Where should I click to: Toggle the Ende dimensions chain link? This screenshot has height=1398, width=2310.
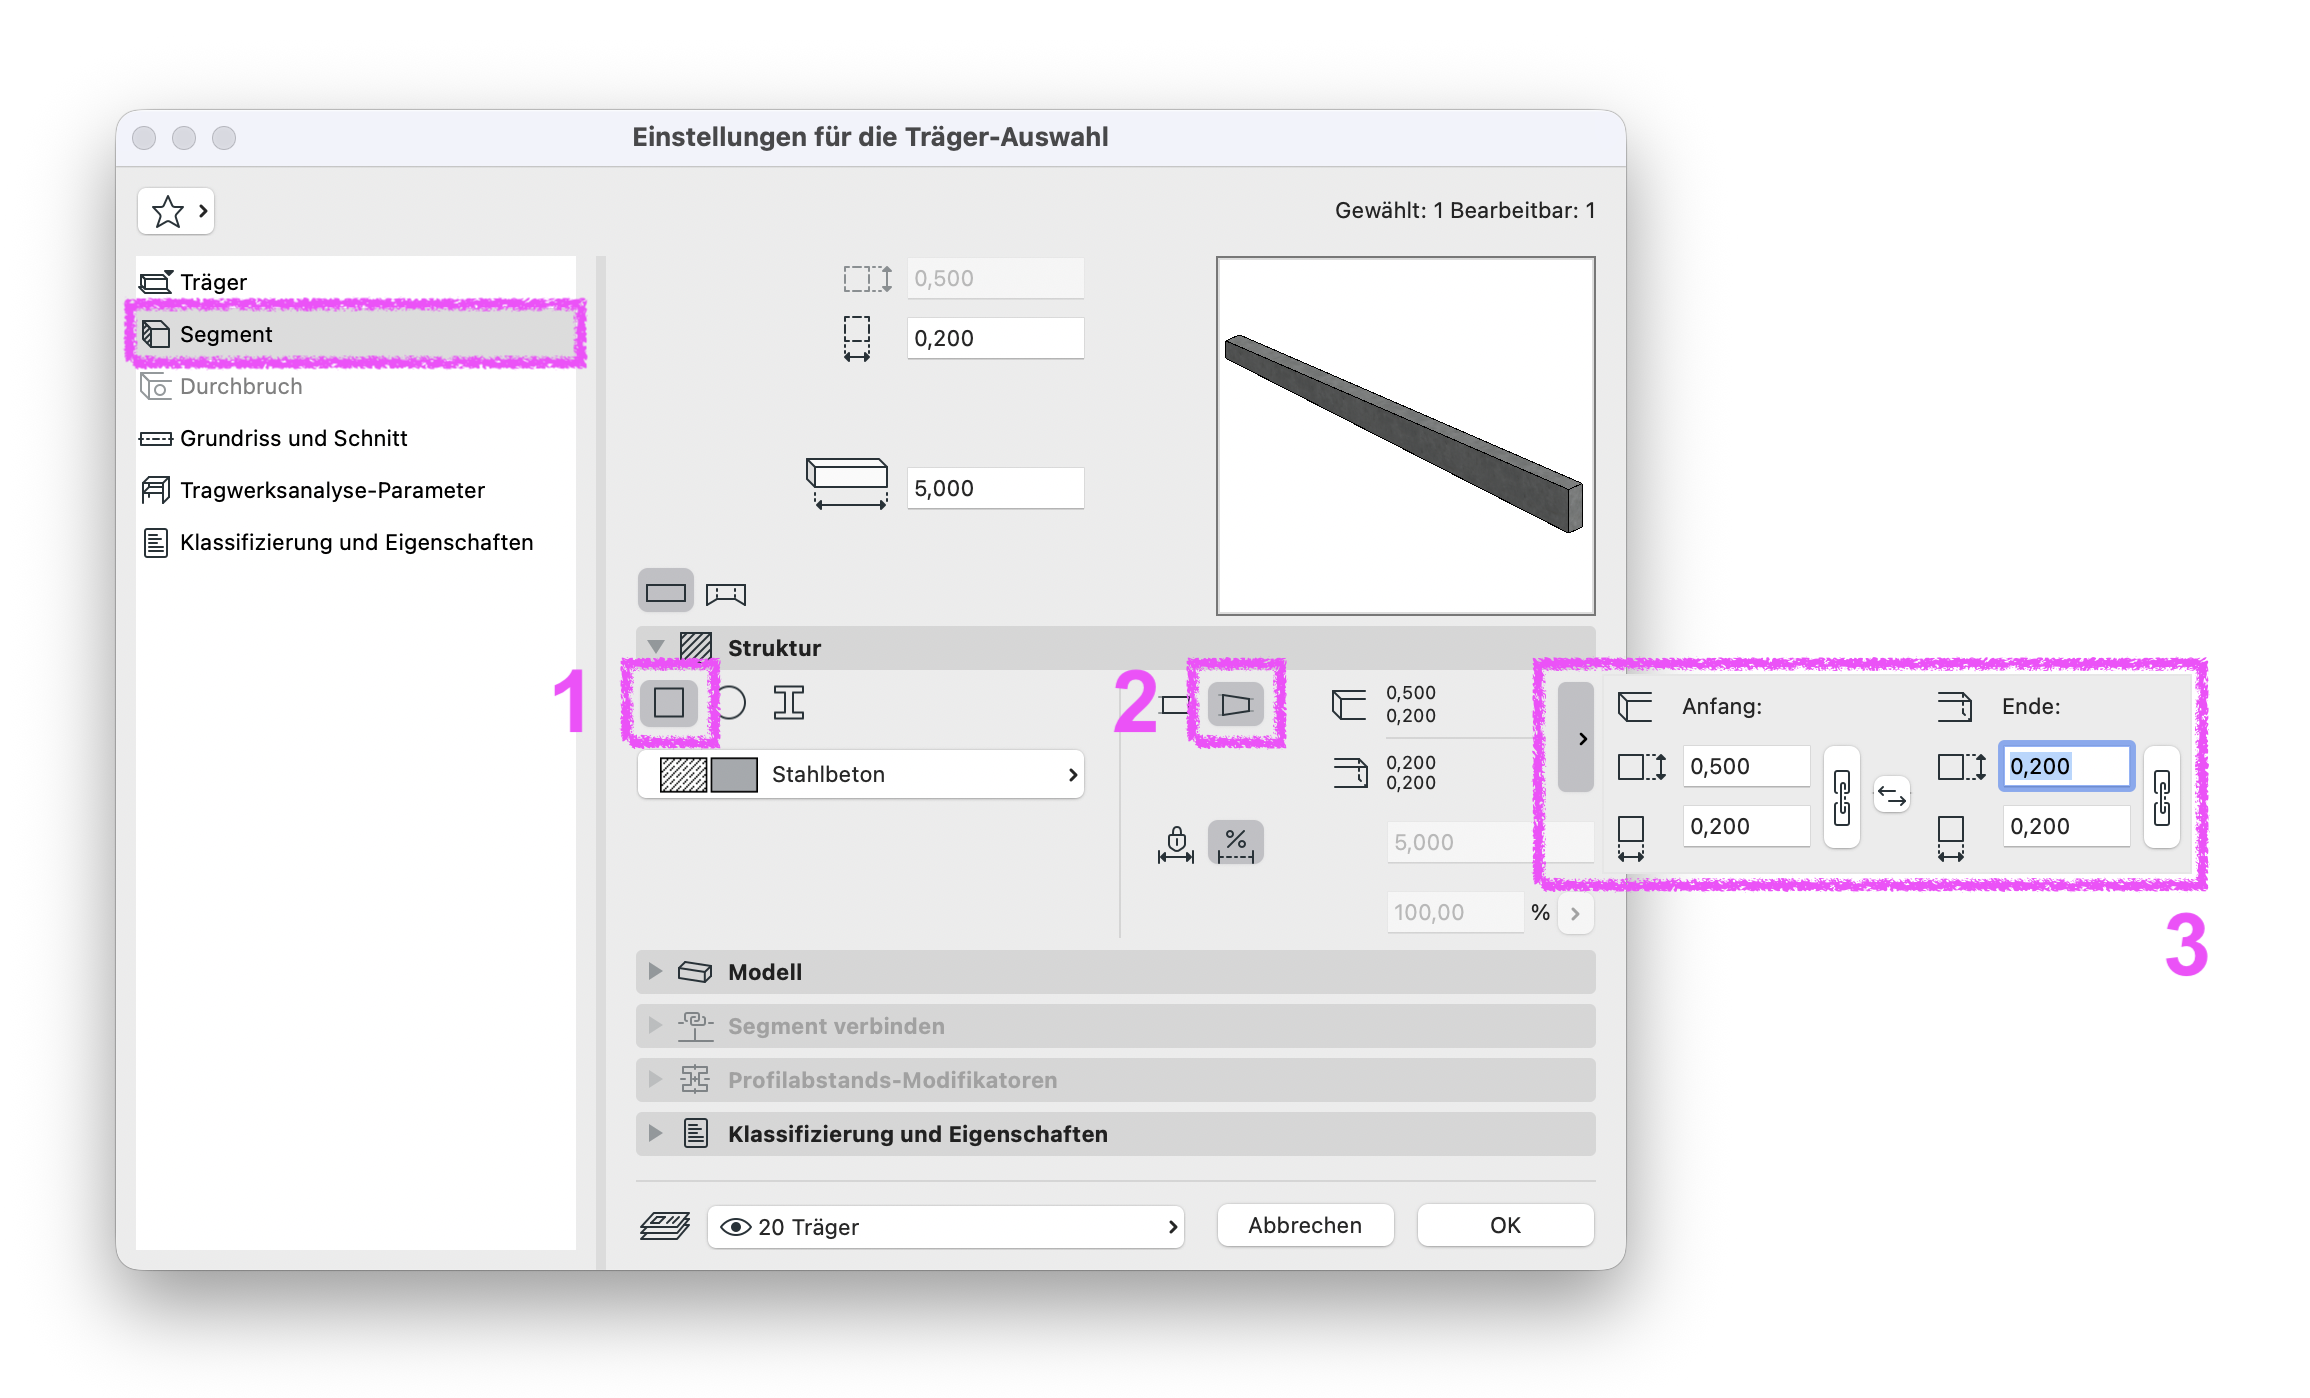[x=2162, y=797]
